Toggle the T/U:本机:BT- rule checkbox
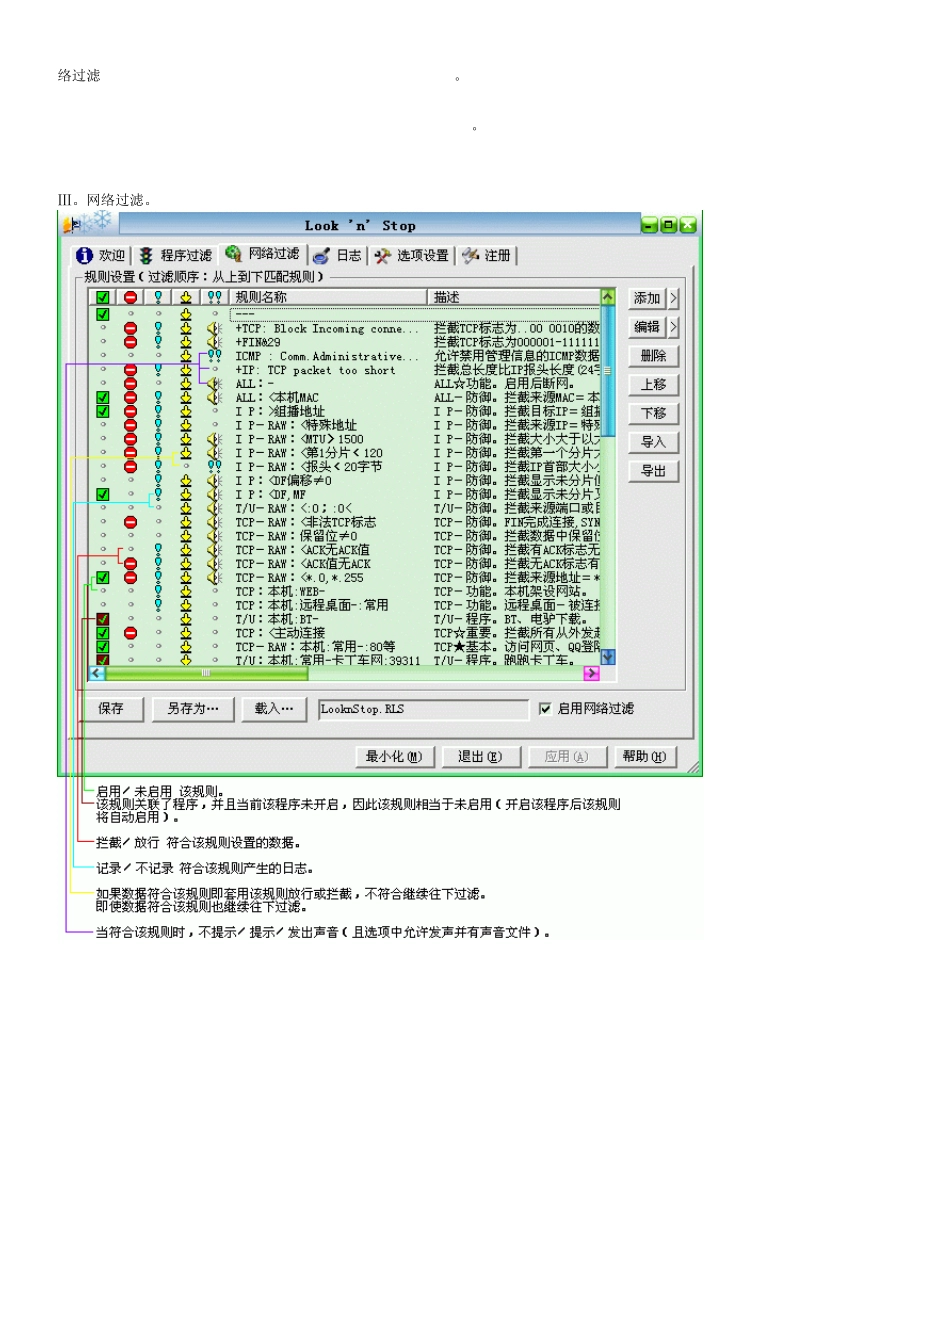Image resolution: width=950 pixels, height=1344 pixels. (x=102, y=619)
